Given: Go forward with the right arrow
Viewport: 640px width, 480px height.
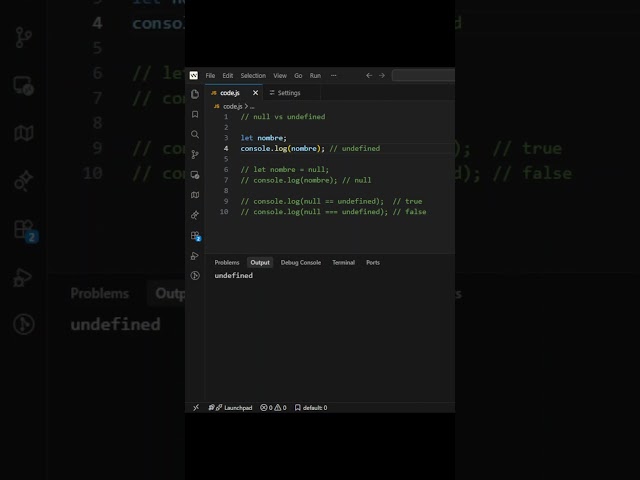Looking at the screenshot, I should [x=382, y=76].
